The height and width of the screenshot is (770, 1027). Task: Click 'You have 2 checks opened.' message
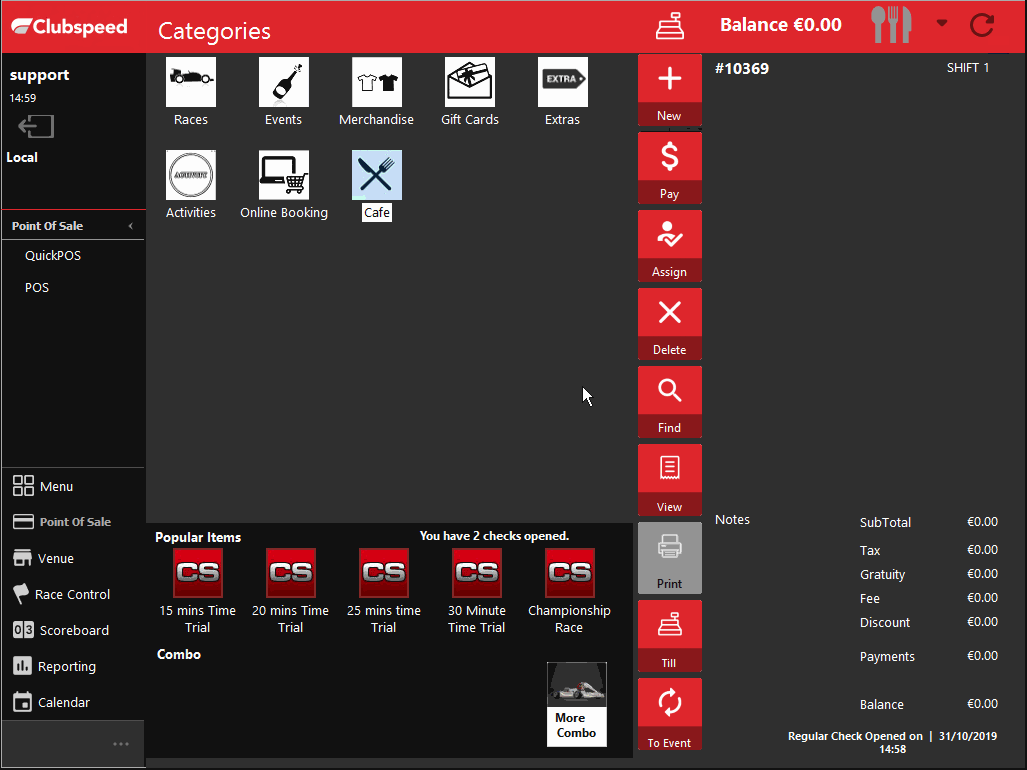495,536
